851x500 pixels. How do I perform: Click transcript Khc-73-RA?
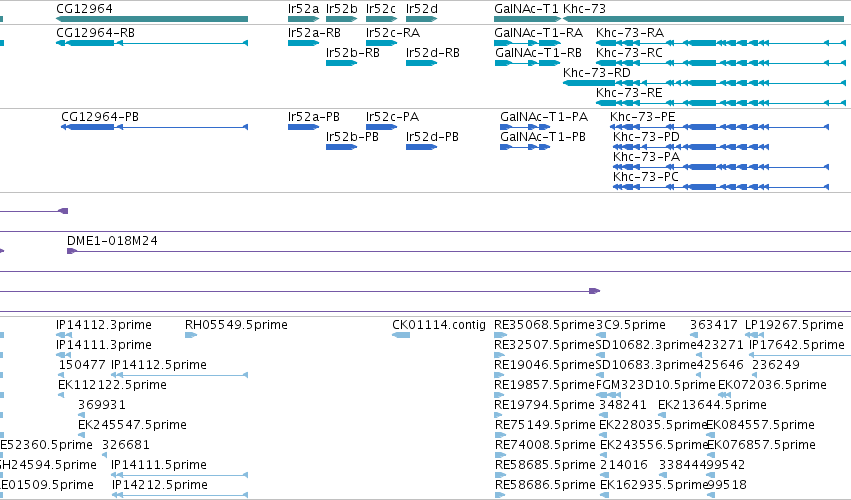tap(630, 33)
